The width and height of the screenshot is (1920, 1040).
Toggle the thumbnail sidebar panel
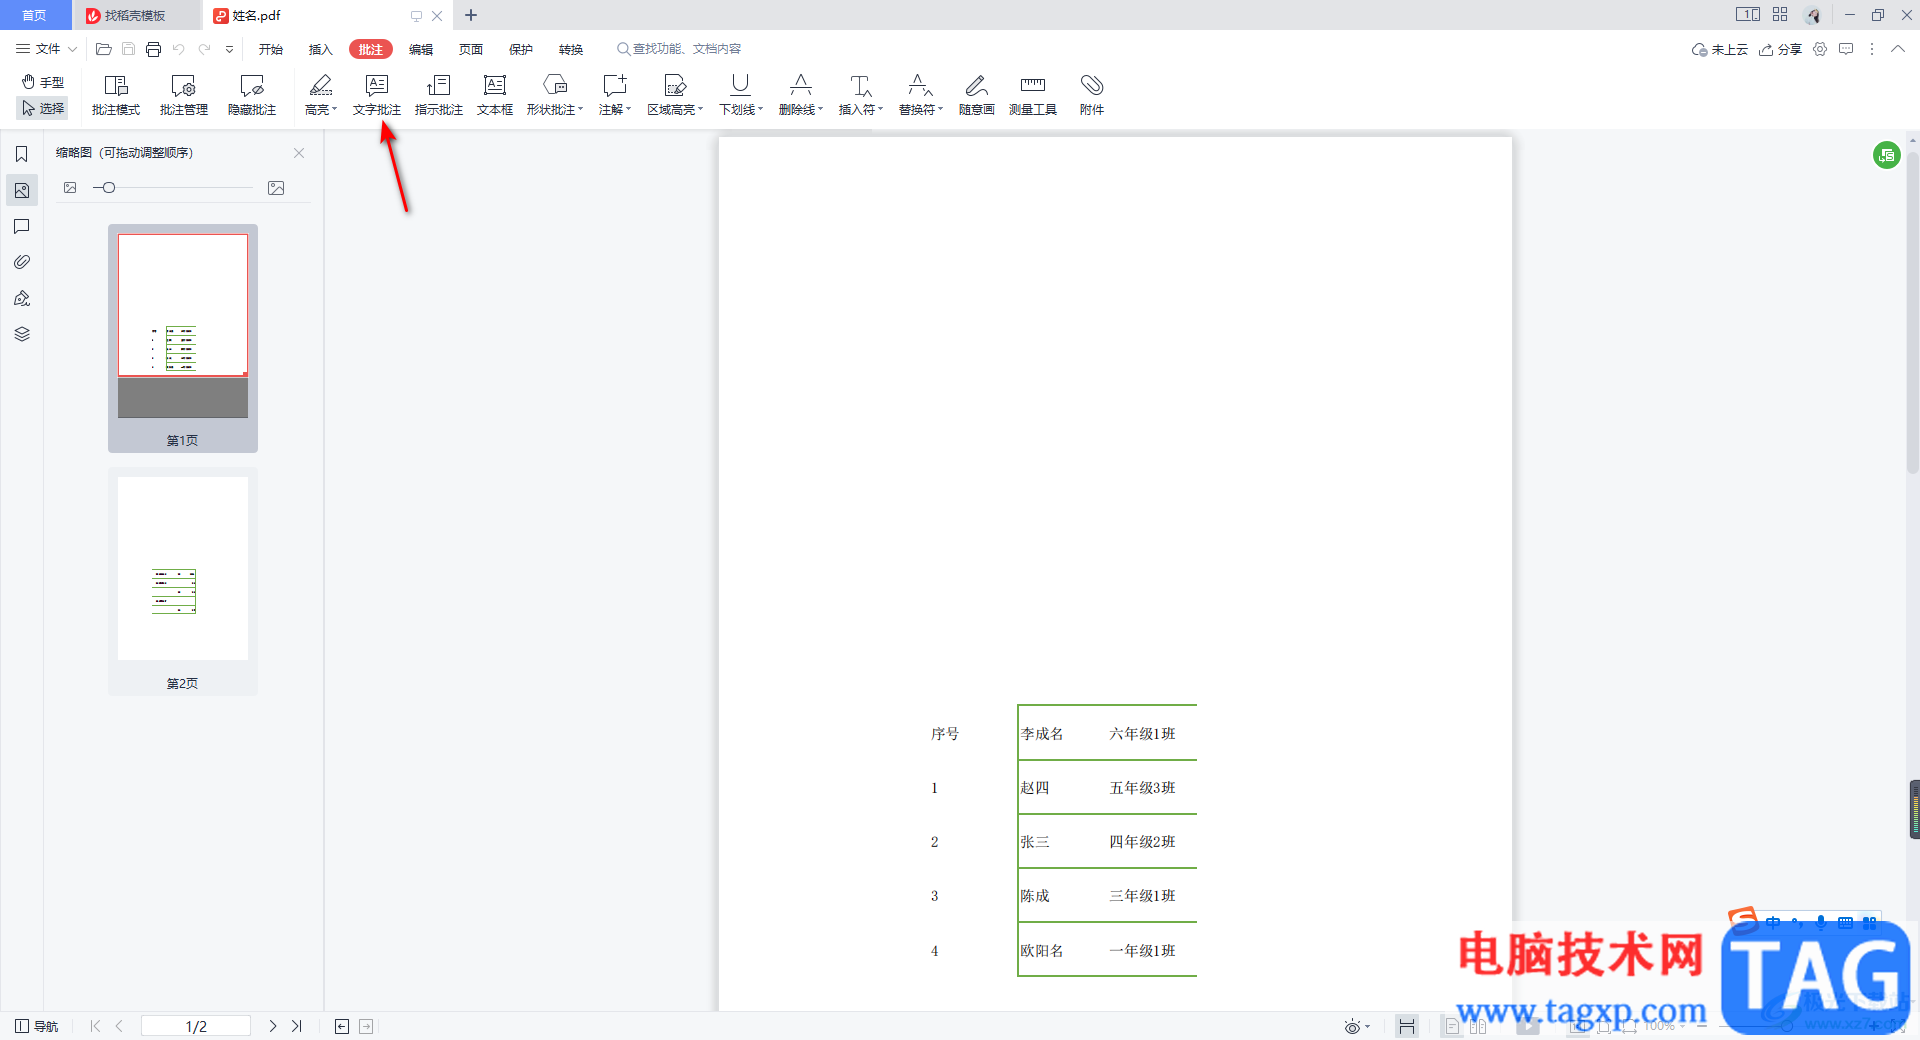point(22,190)
